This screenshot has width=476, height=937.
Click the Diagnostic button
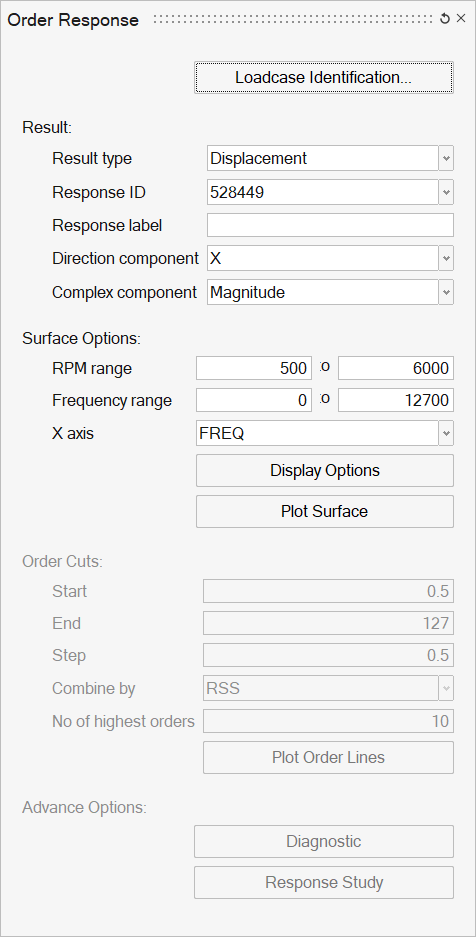(324, 841)
